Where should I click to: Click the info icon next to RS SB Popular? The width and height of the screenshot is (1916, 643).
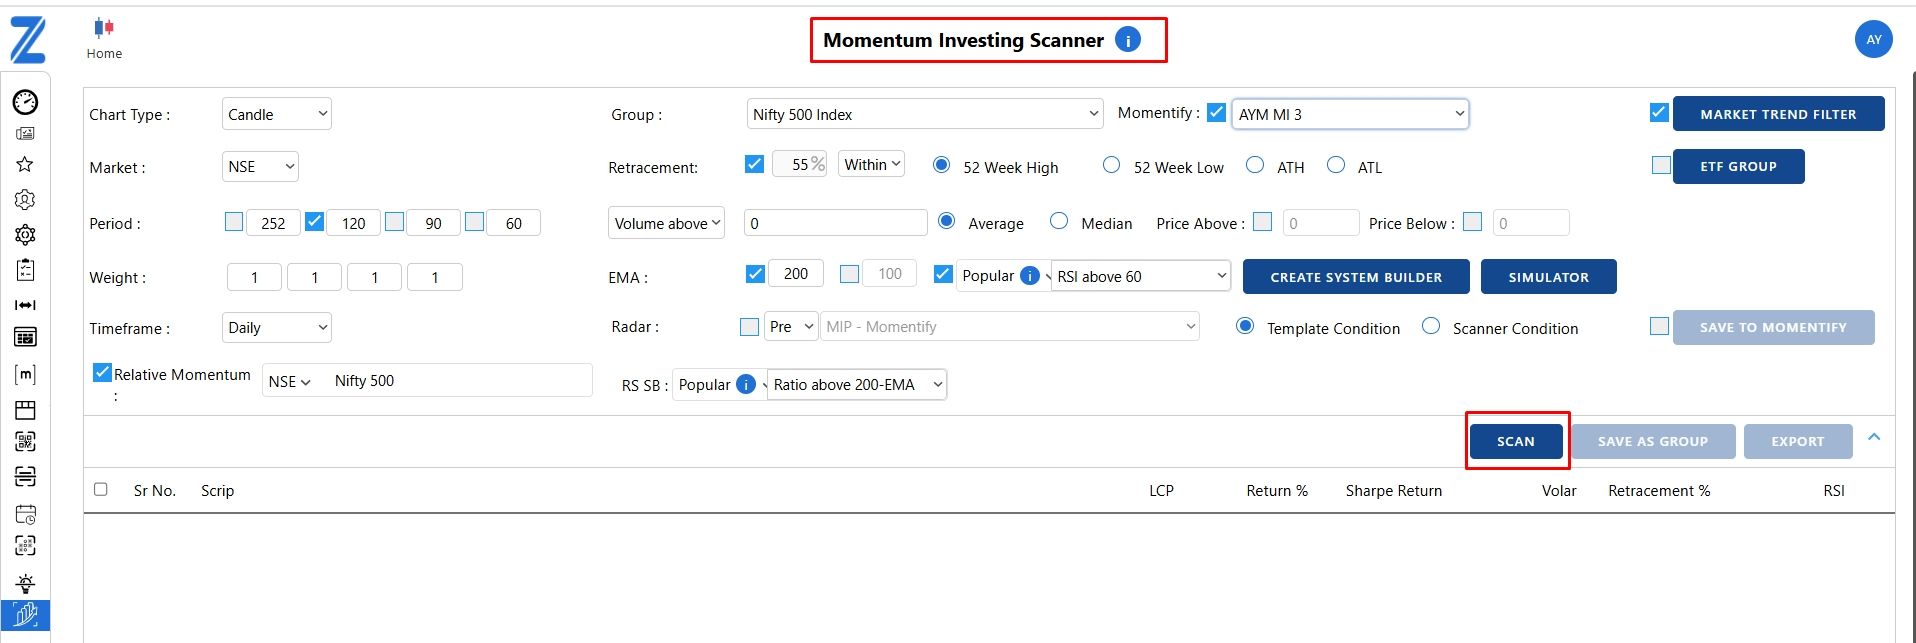746,384
